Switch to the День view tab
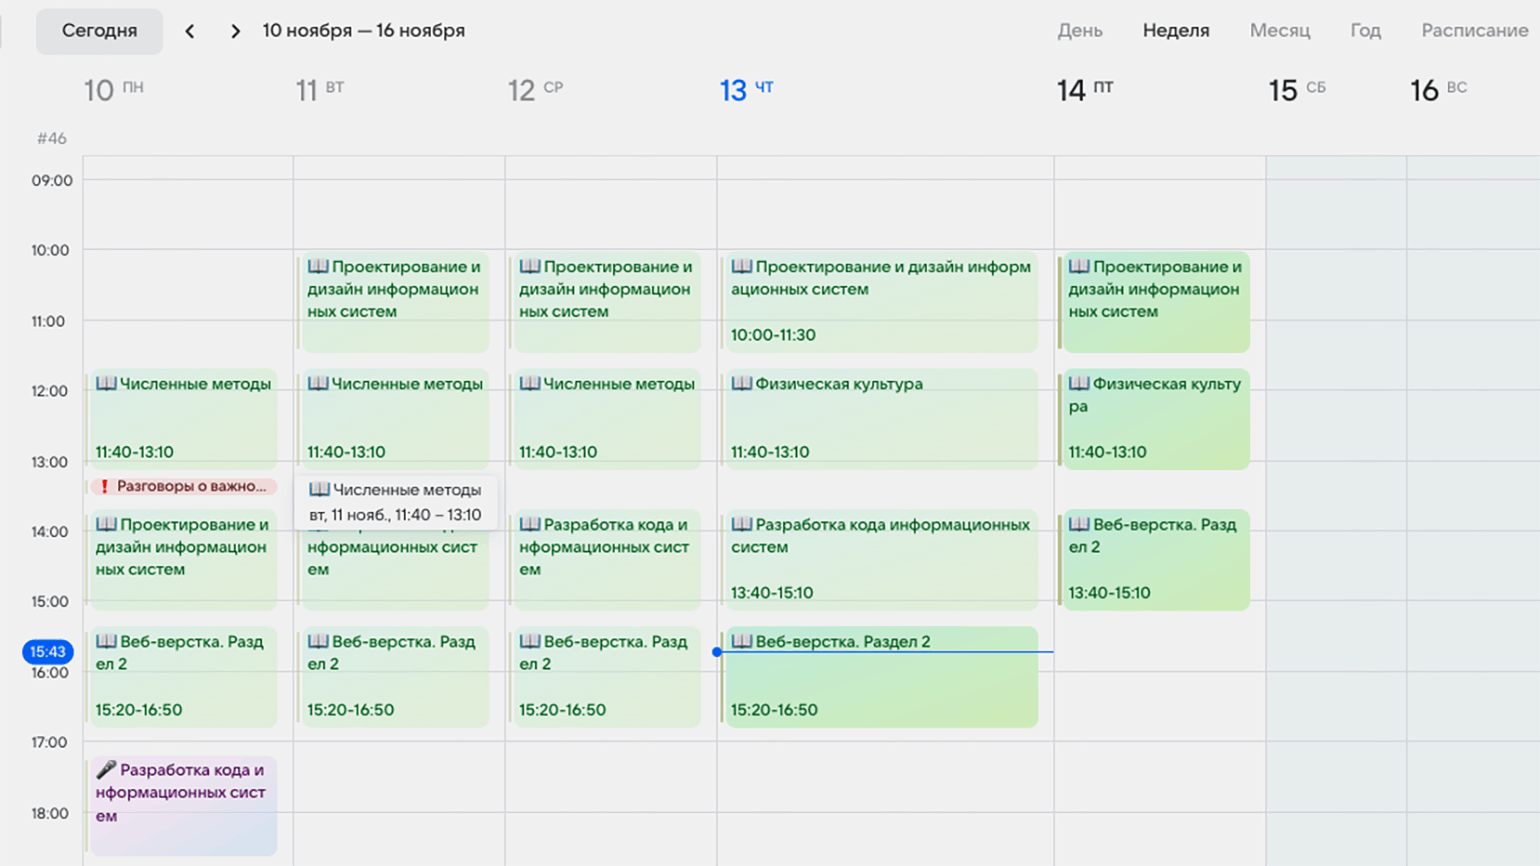The width and height of the screenshot is (1540, 866). [1079, 31]
